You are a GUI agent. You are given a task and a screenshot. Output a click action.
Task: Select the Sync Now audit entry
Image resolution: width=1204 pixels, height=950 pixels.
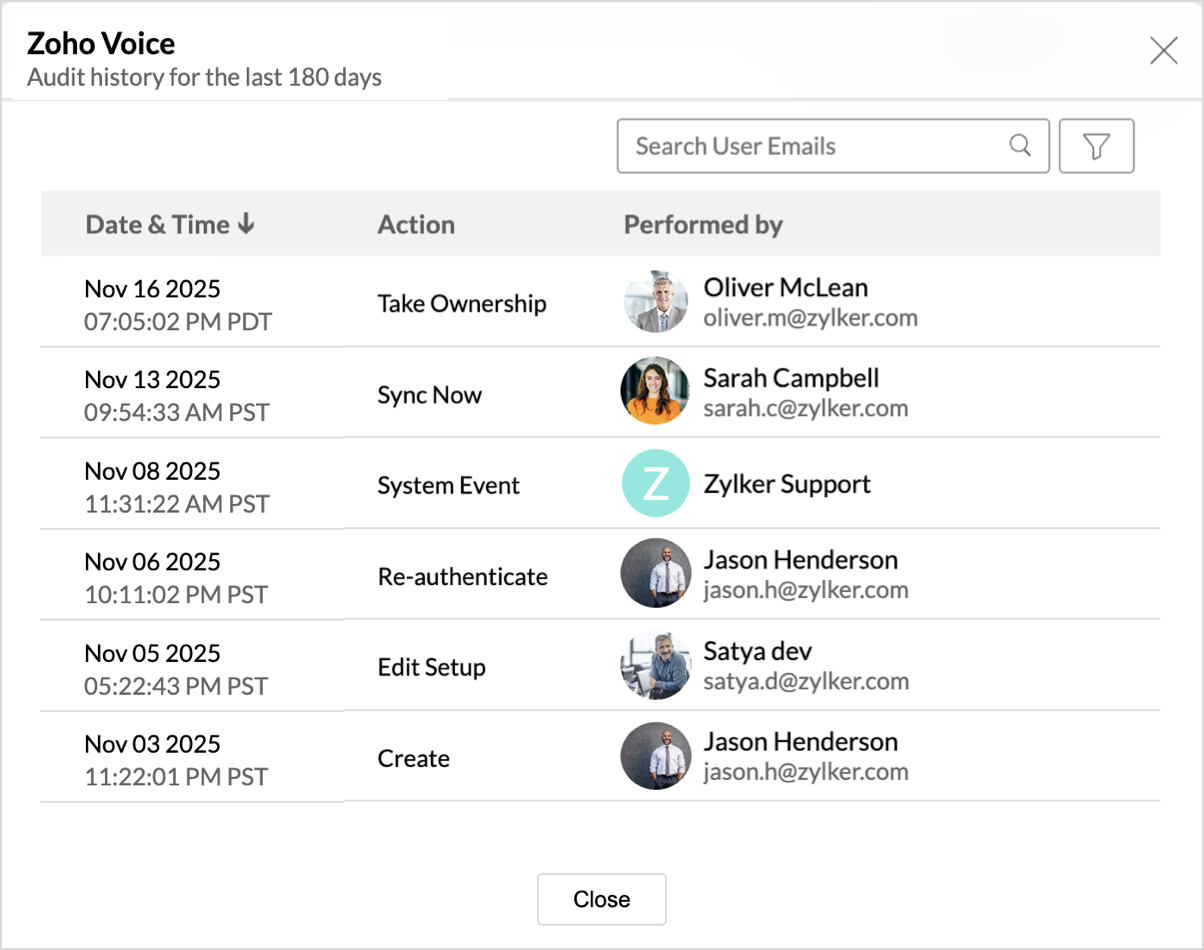[429, 395]
